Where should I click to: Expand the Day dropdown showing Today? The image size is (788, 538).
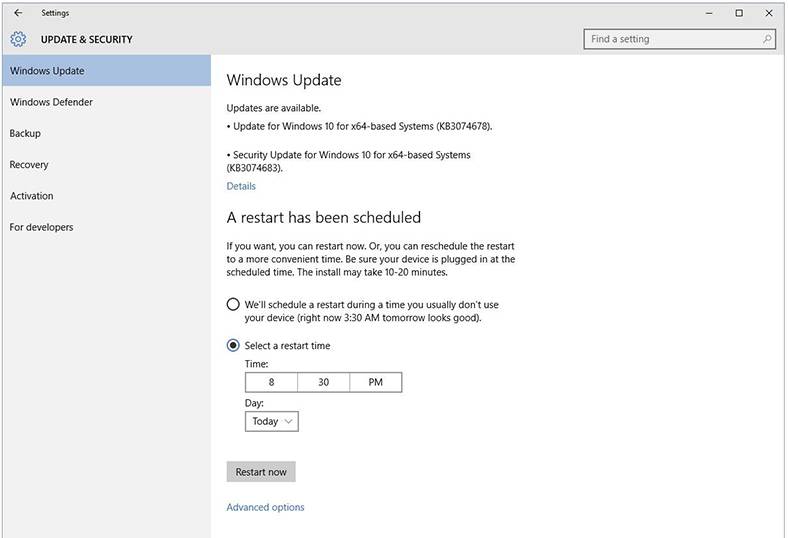(271, 421)
